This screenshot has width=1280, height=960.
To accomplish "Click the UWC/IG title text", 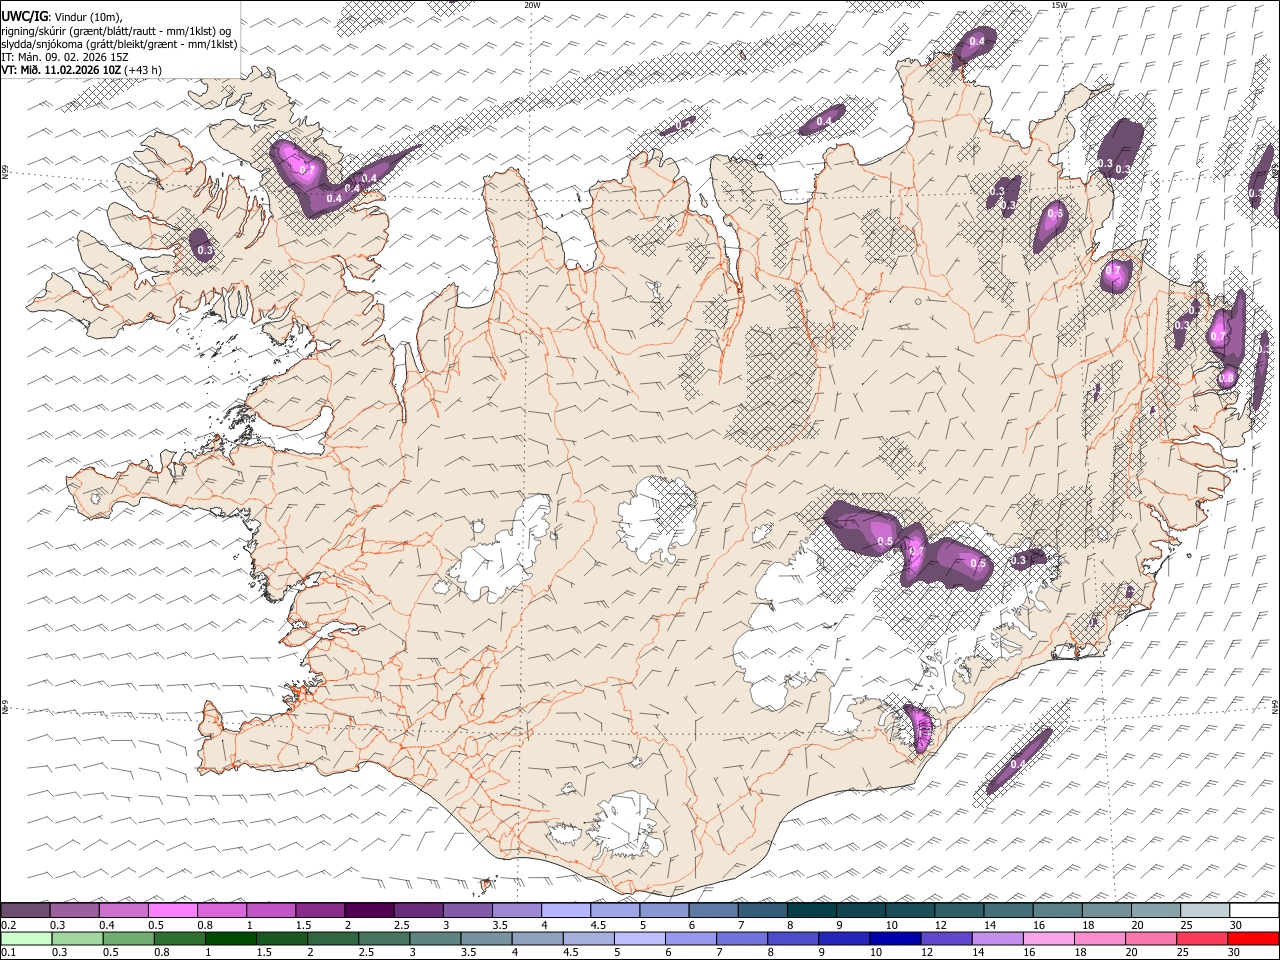I will click(x=23, y=17).
